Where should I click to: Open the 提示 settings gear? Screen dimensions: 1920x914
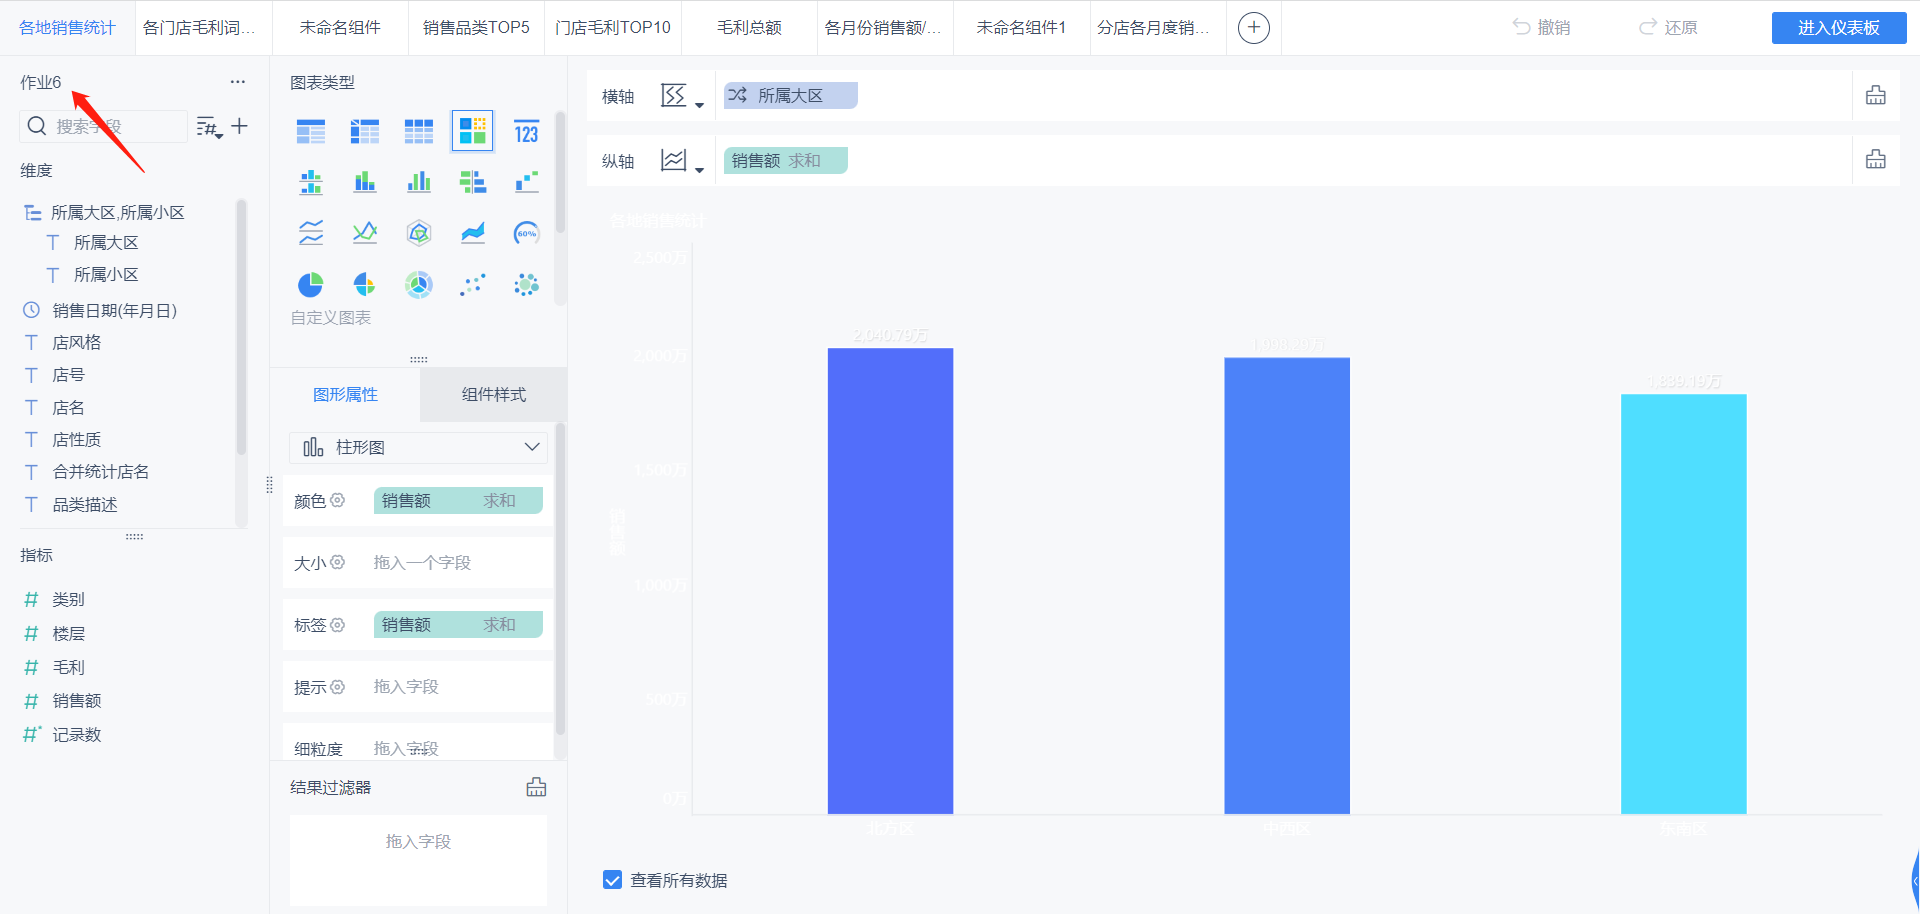(338, 686)
